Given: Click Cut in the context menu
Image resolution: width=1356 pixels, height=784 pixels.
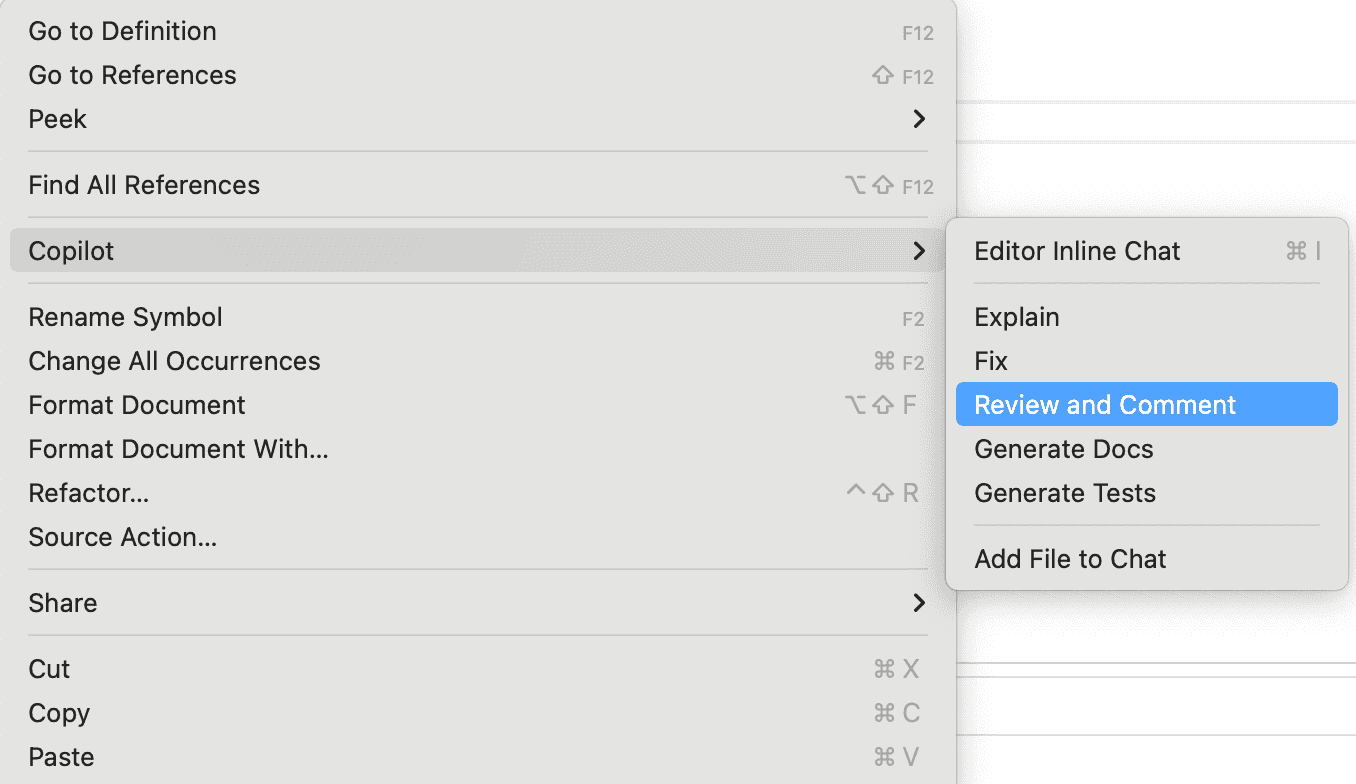Looking at the screenshot, I should click(x=49, y=669).
